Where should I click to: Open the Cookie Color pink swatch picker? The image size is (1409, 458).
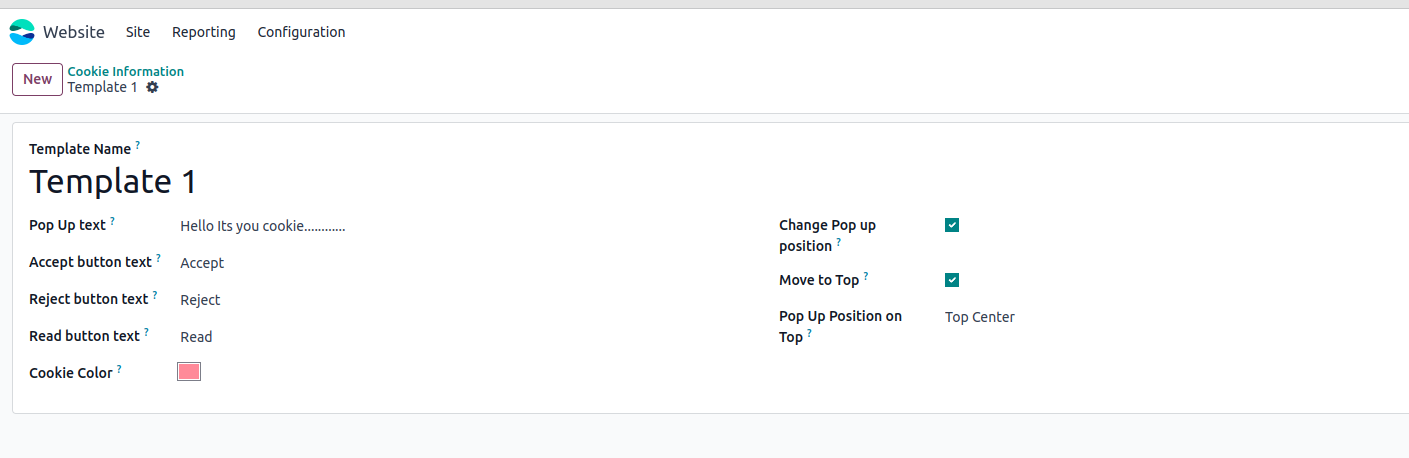189,372
